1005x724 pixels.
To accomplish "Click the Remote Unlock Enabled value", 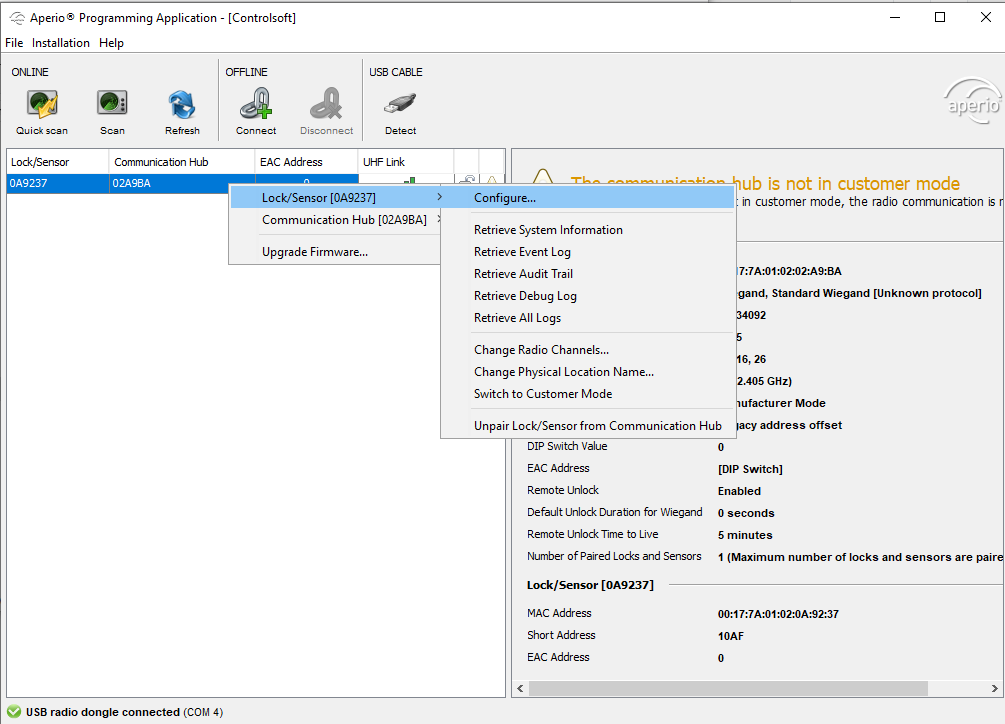I will coord(739,491).
